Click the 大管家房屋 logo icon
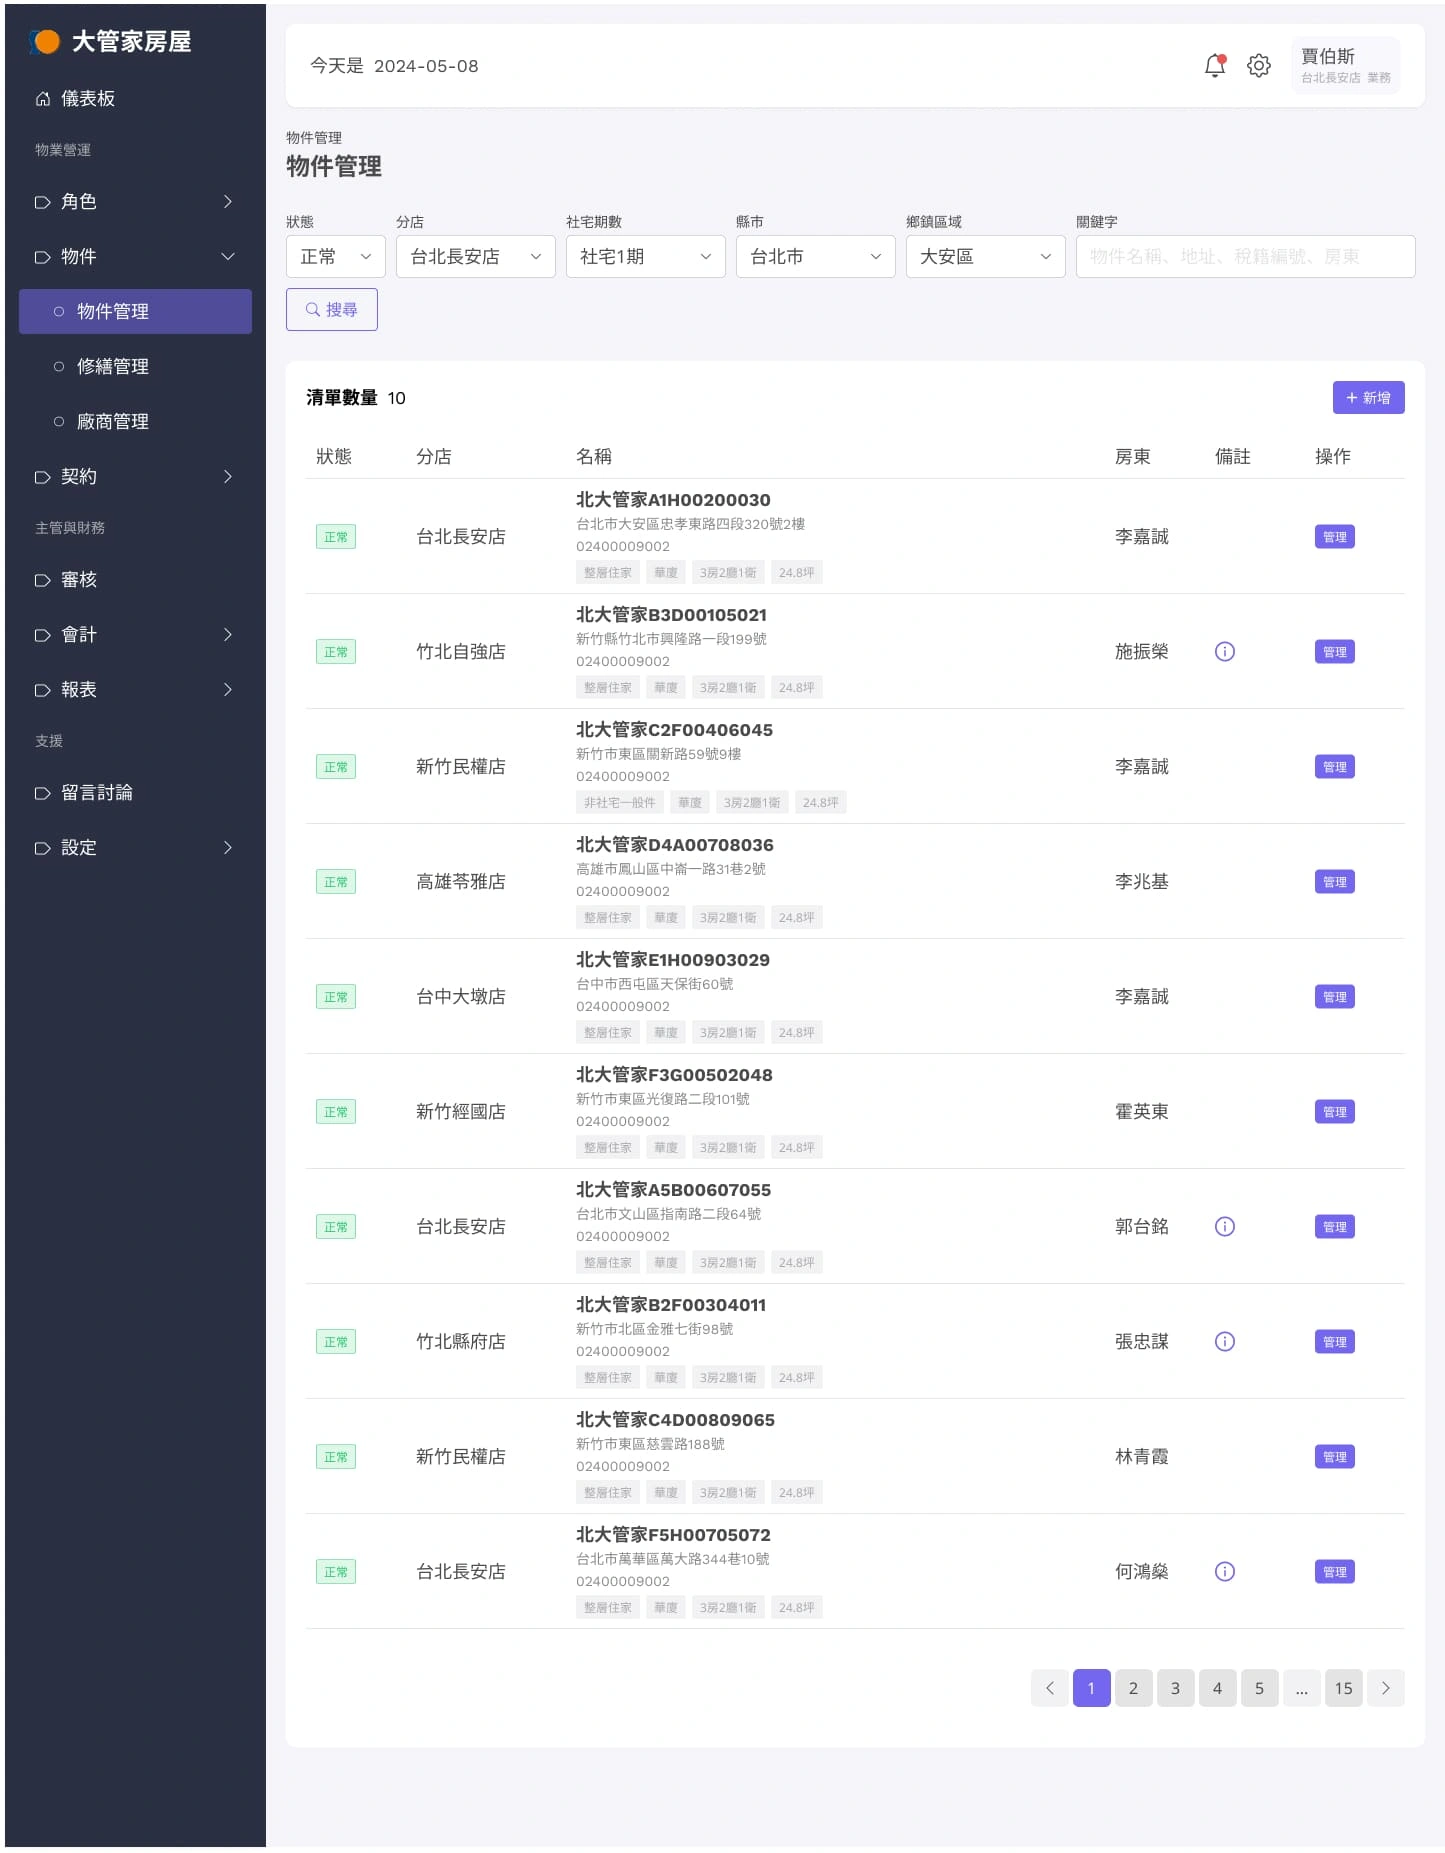 tap(45, 42)
